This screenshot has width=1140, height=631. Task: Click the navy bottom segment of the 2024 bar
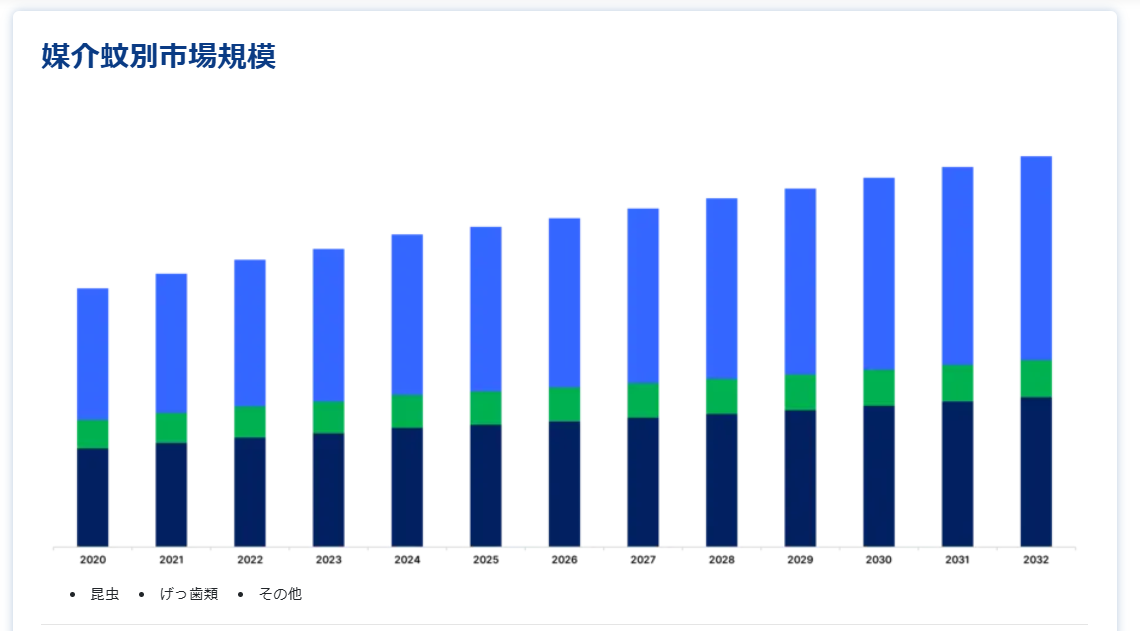(407, 486)
